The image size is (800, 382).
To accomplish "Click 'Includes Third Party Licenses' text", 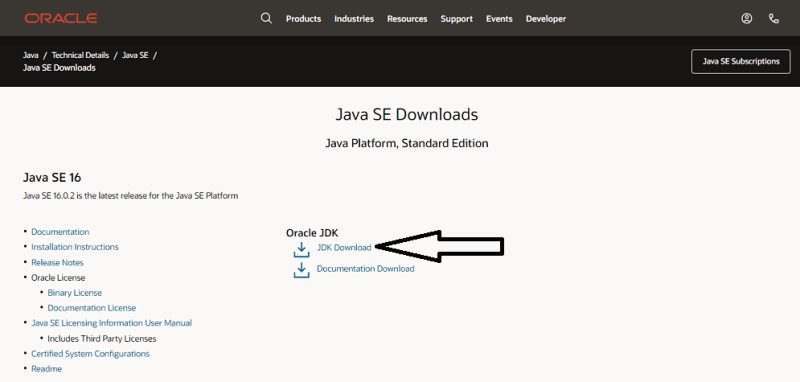I will click(102, 339).
